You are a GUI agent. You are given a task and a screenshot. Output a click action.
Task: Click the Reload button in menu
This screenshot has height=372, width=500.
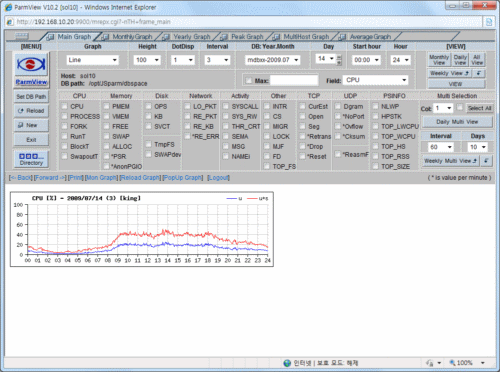[31, 111]
